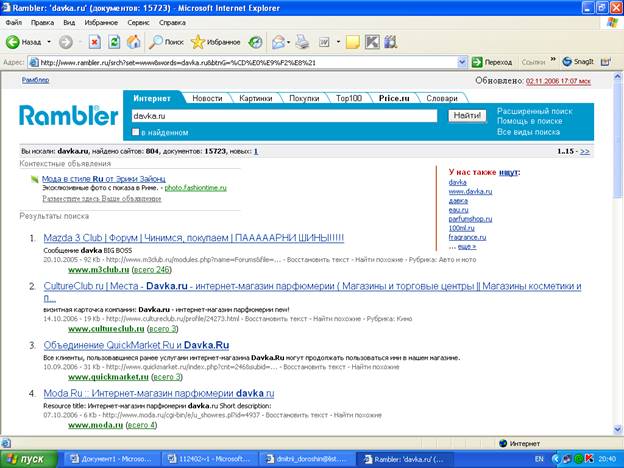Print the page with printer icon
Viewport: 624px width, 468px height.
(302, 42)
